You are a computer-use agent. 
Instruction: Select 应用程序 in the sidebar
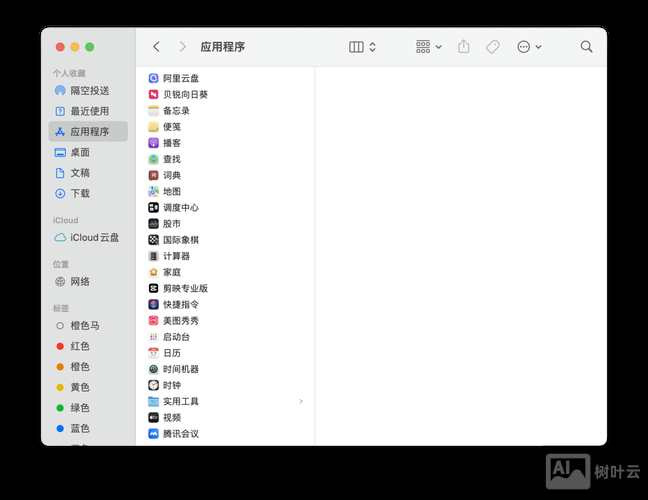click(88, 131)
